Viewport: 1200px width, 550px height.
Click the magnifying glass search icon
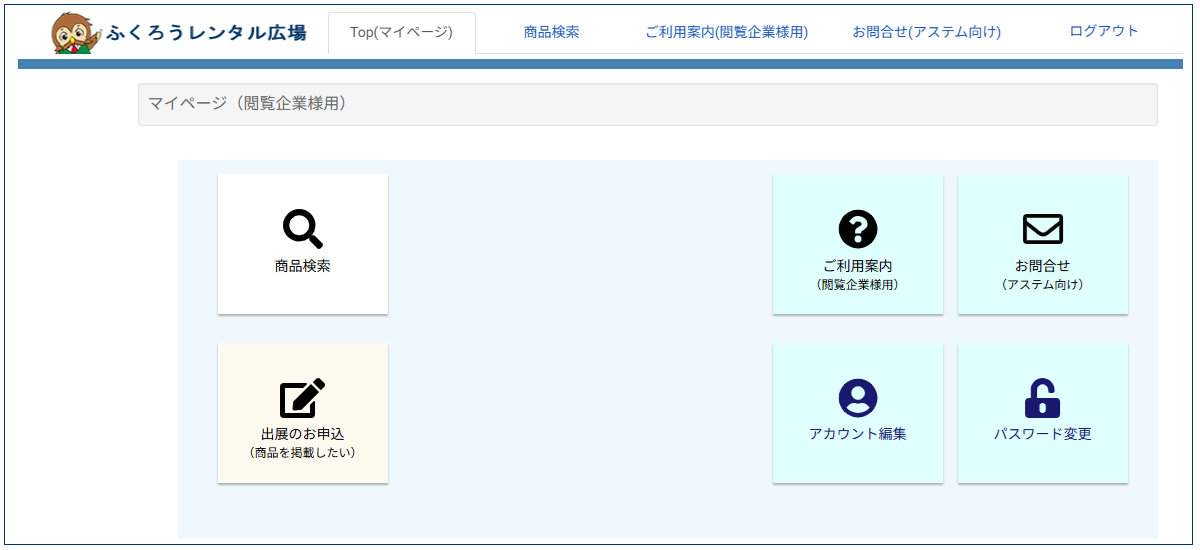[302, 229]
